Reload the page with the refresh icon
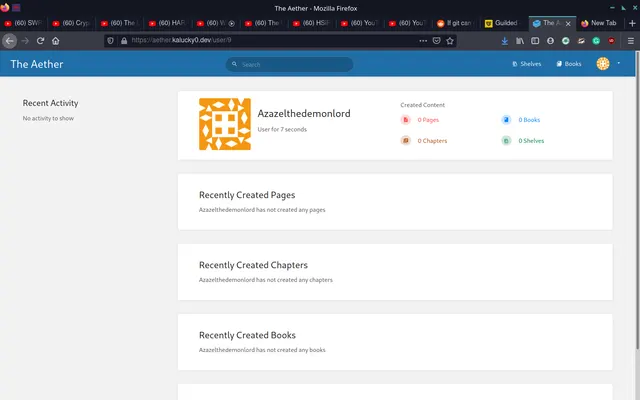This screenshot has height=400, width=640. pyautogui.click(x=40, y=41)
